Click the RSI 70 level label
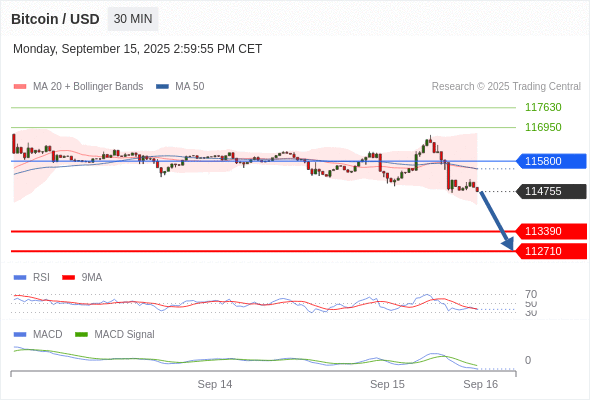This screenshot has width=590, height=400. [531, 294]
